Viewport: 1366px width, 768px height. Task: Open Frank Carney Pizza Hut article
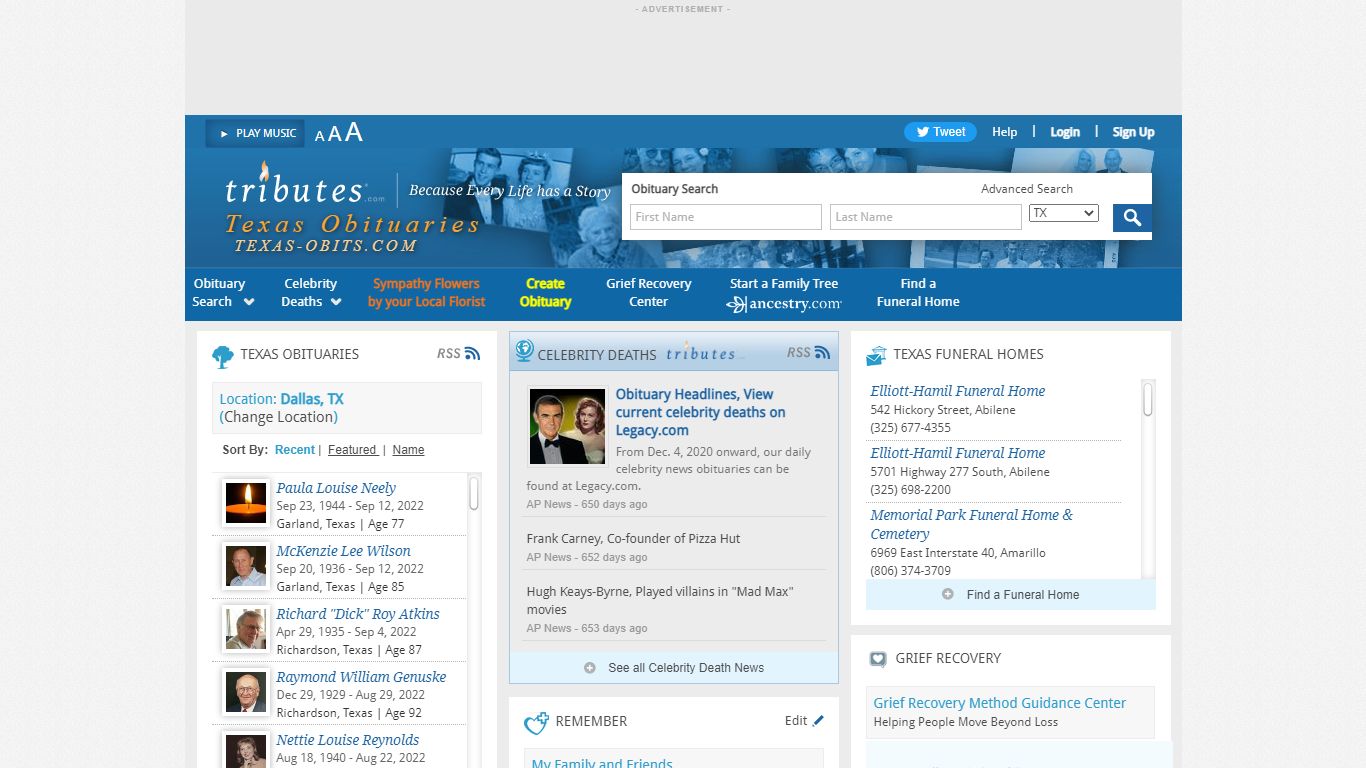(x=633, y=538)
